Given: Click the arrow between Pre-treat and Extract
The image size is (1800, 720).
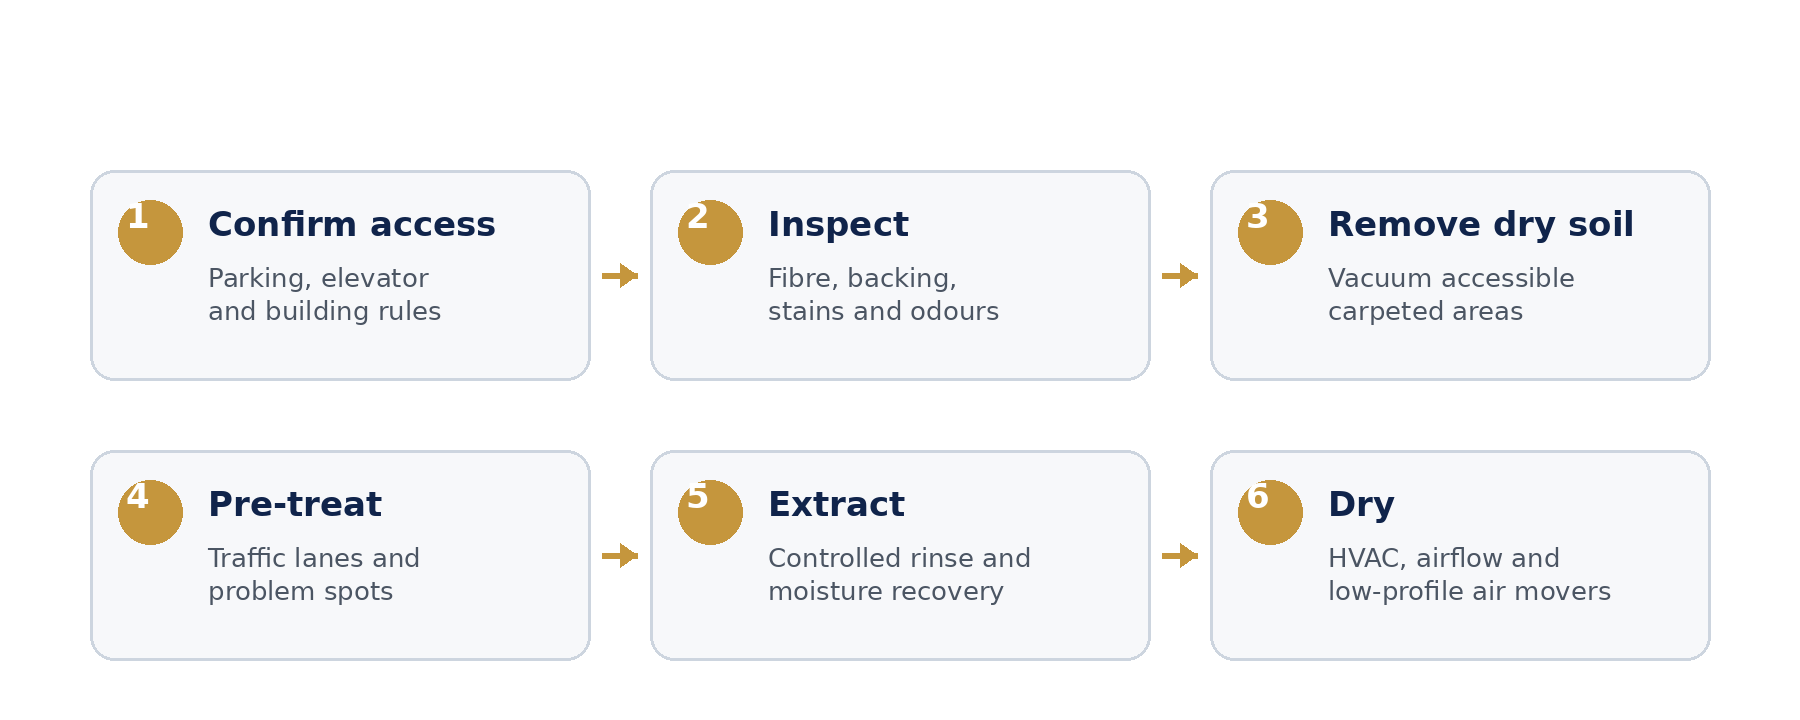Looking at the screenshot, I should pos(620,555).
